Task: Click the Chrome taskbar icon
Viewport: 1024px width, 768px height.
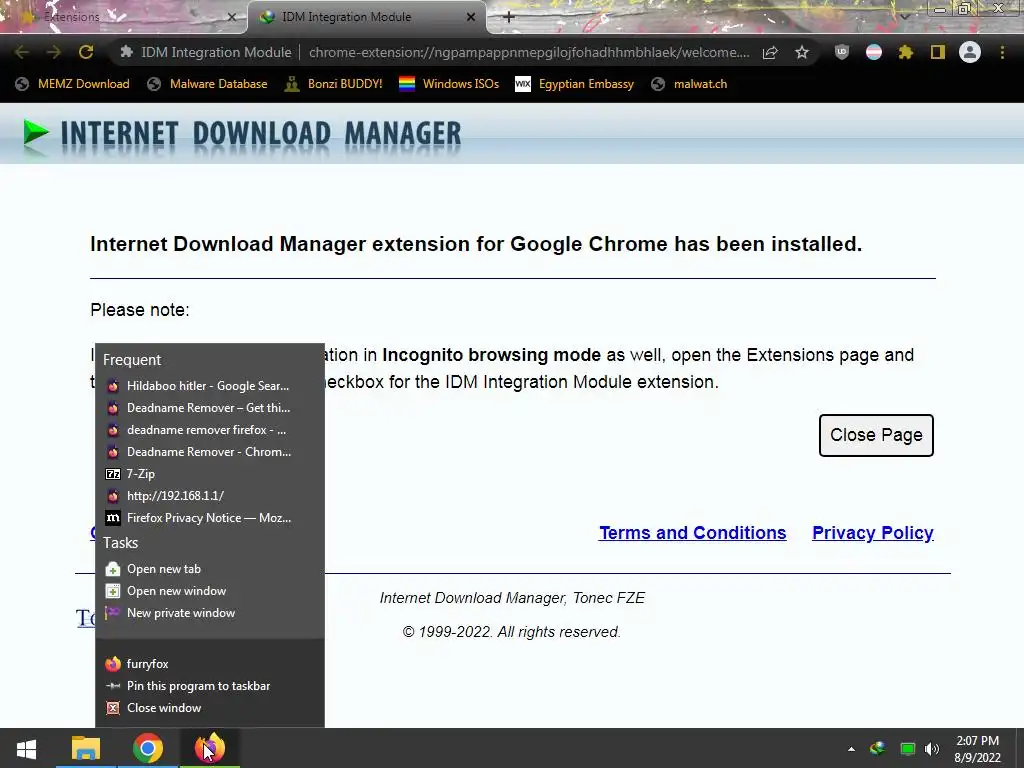Action: tap(148, 748)
